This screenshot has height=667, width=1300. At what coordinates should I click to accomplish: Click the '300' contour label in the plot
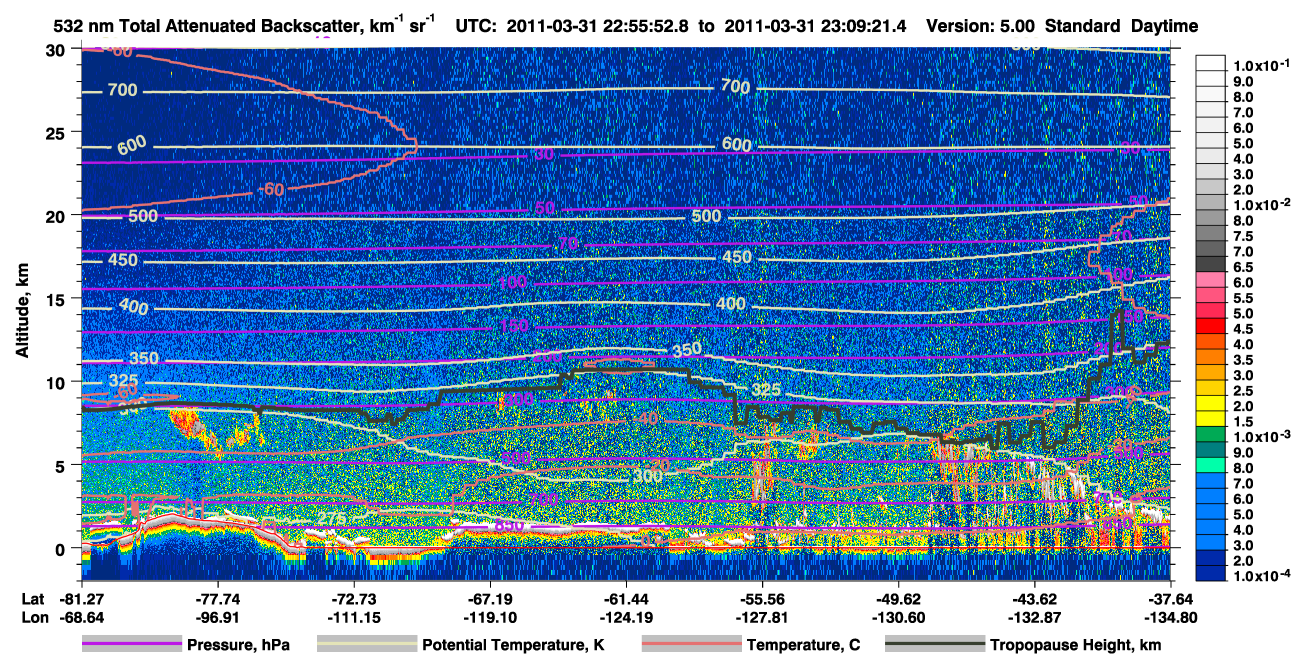649,477
